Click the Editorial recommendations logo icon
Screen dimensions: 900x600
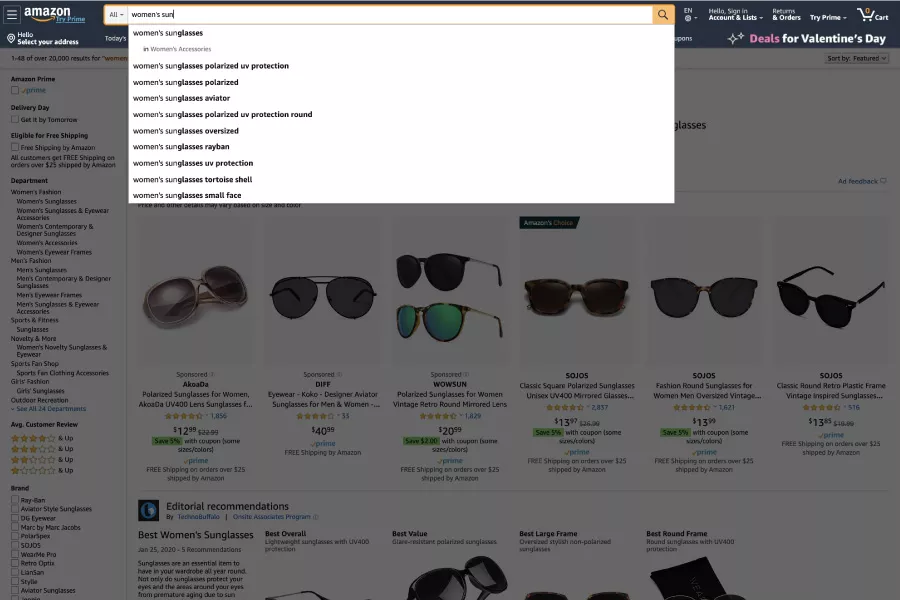point(149,510)
